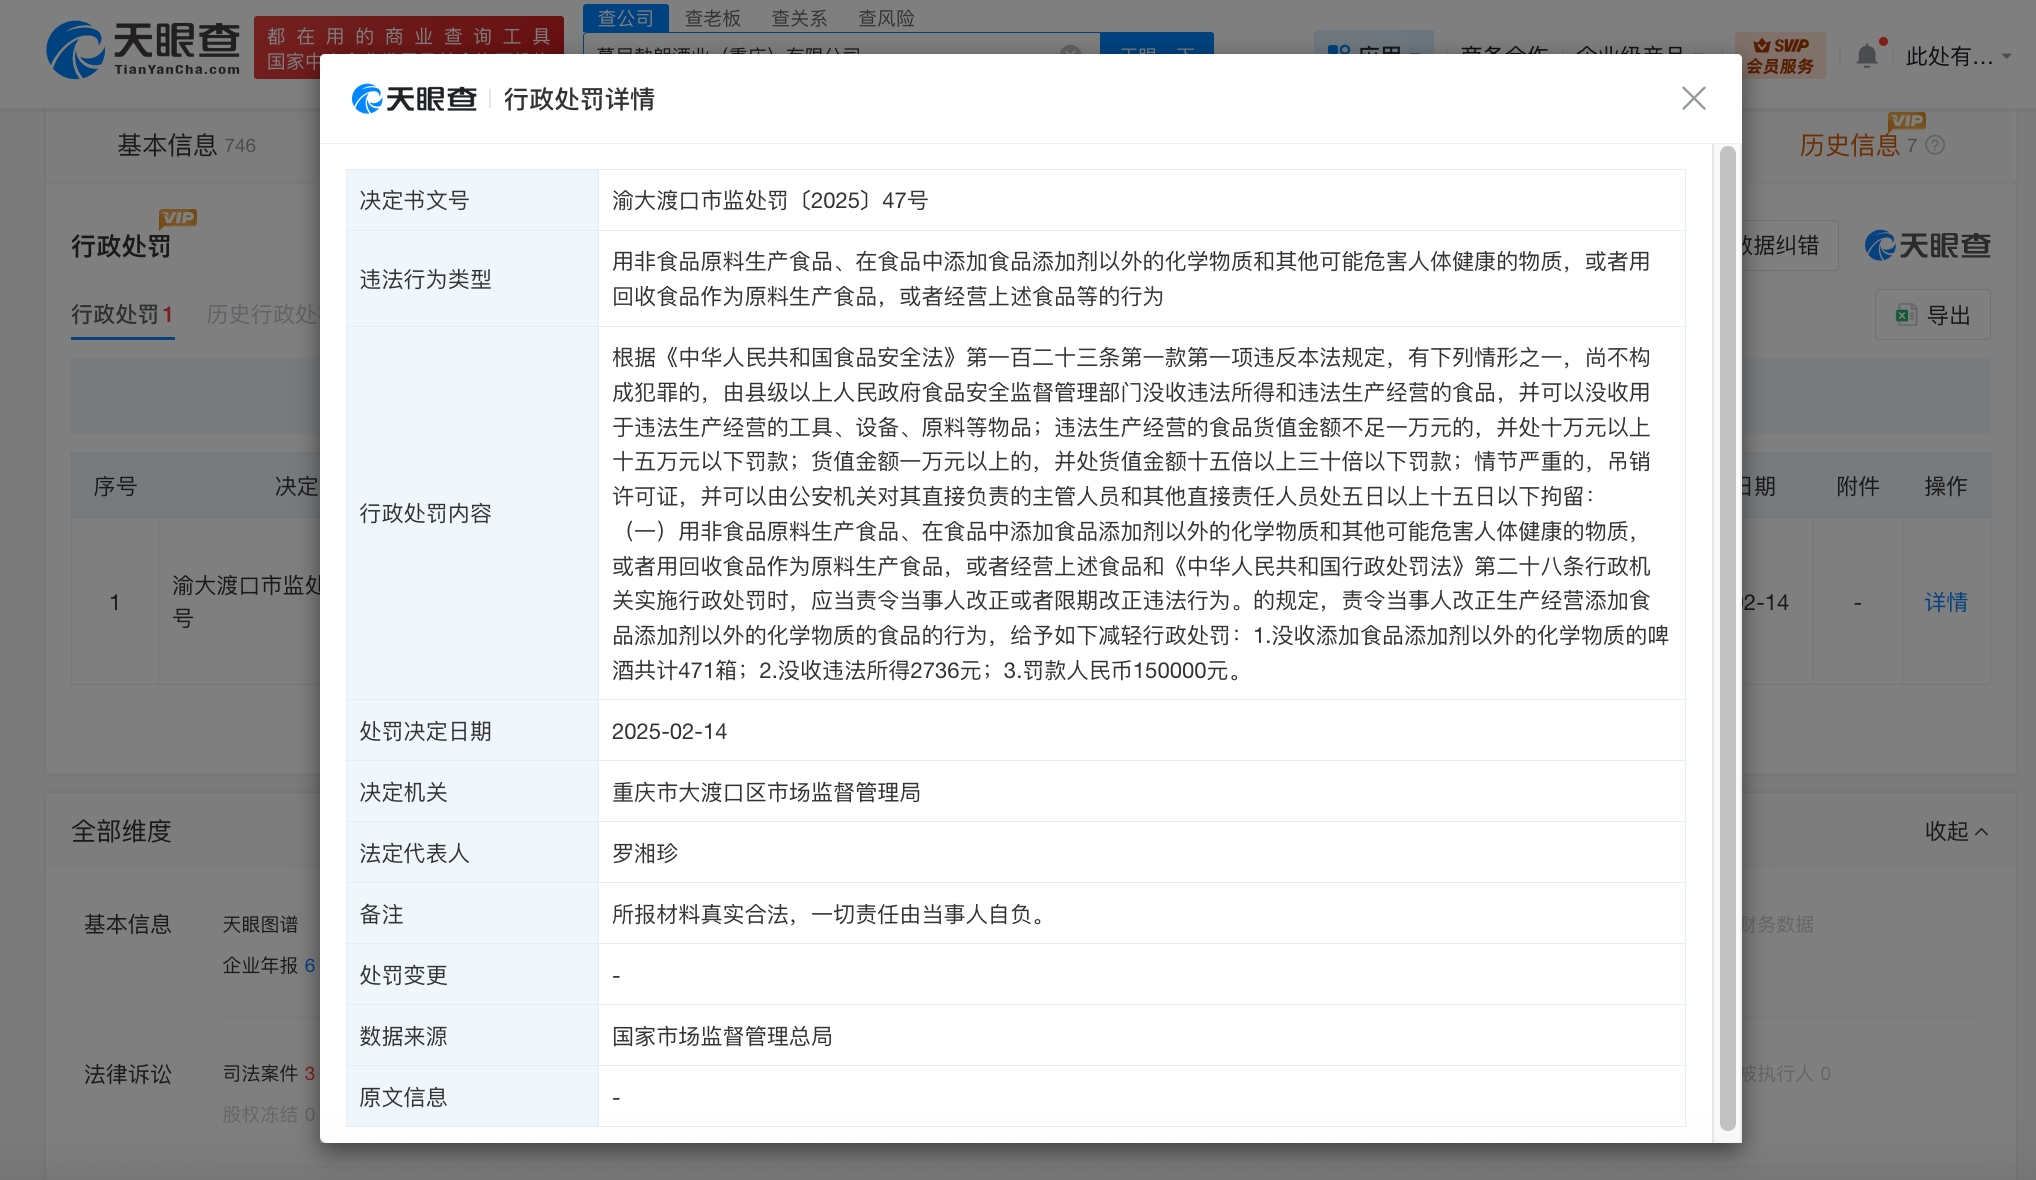2036x1180 pixels.
Task: Open the 企业年报 link
Action: point(261,965)
